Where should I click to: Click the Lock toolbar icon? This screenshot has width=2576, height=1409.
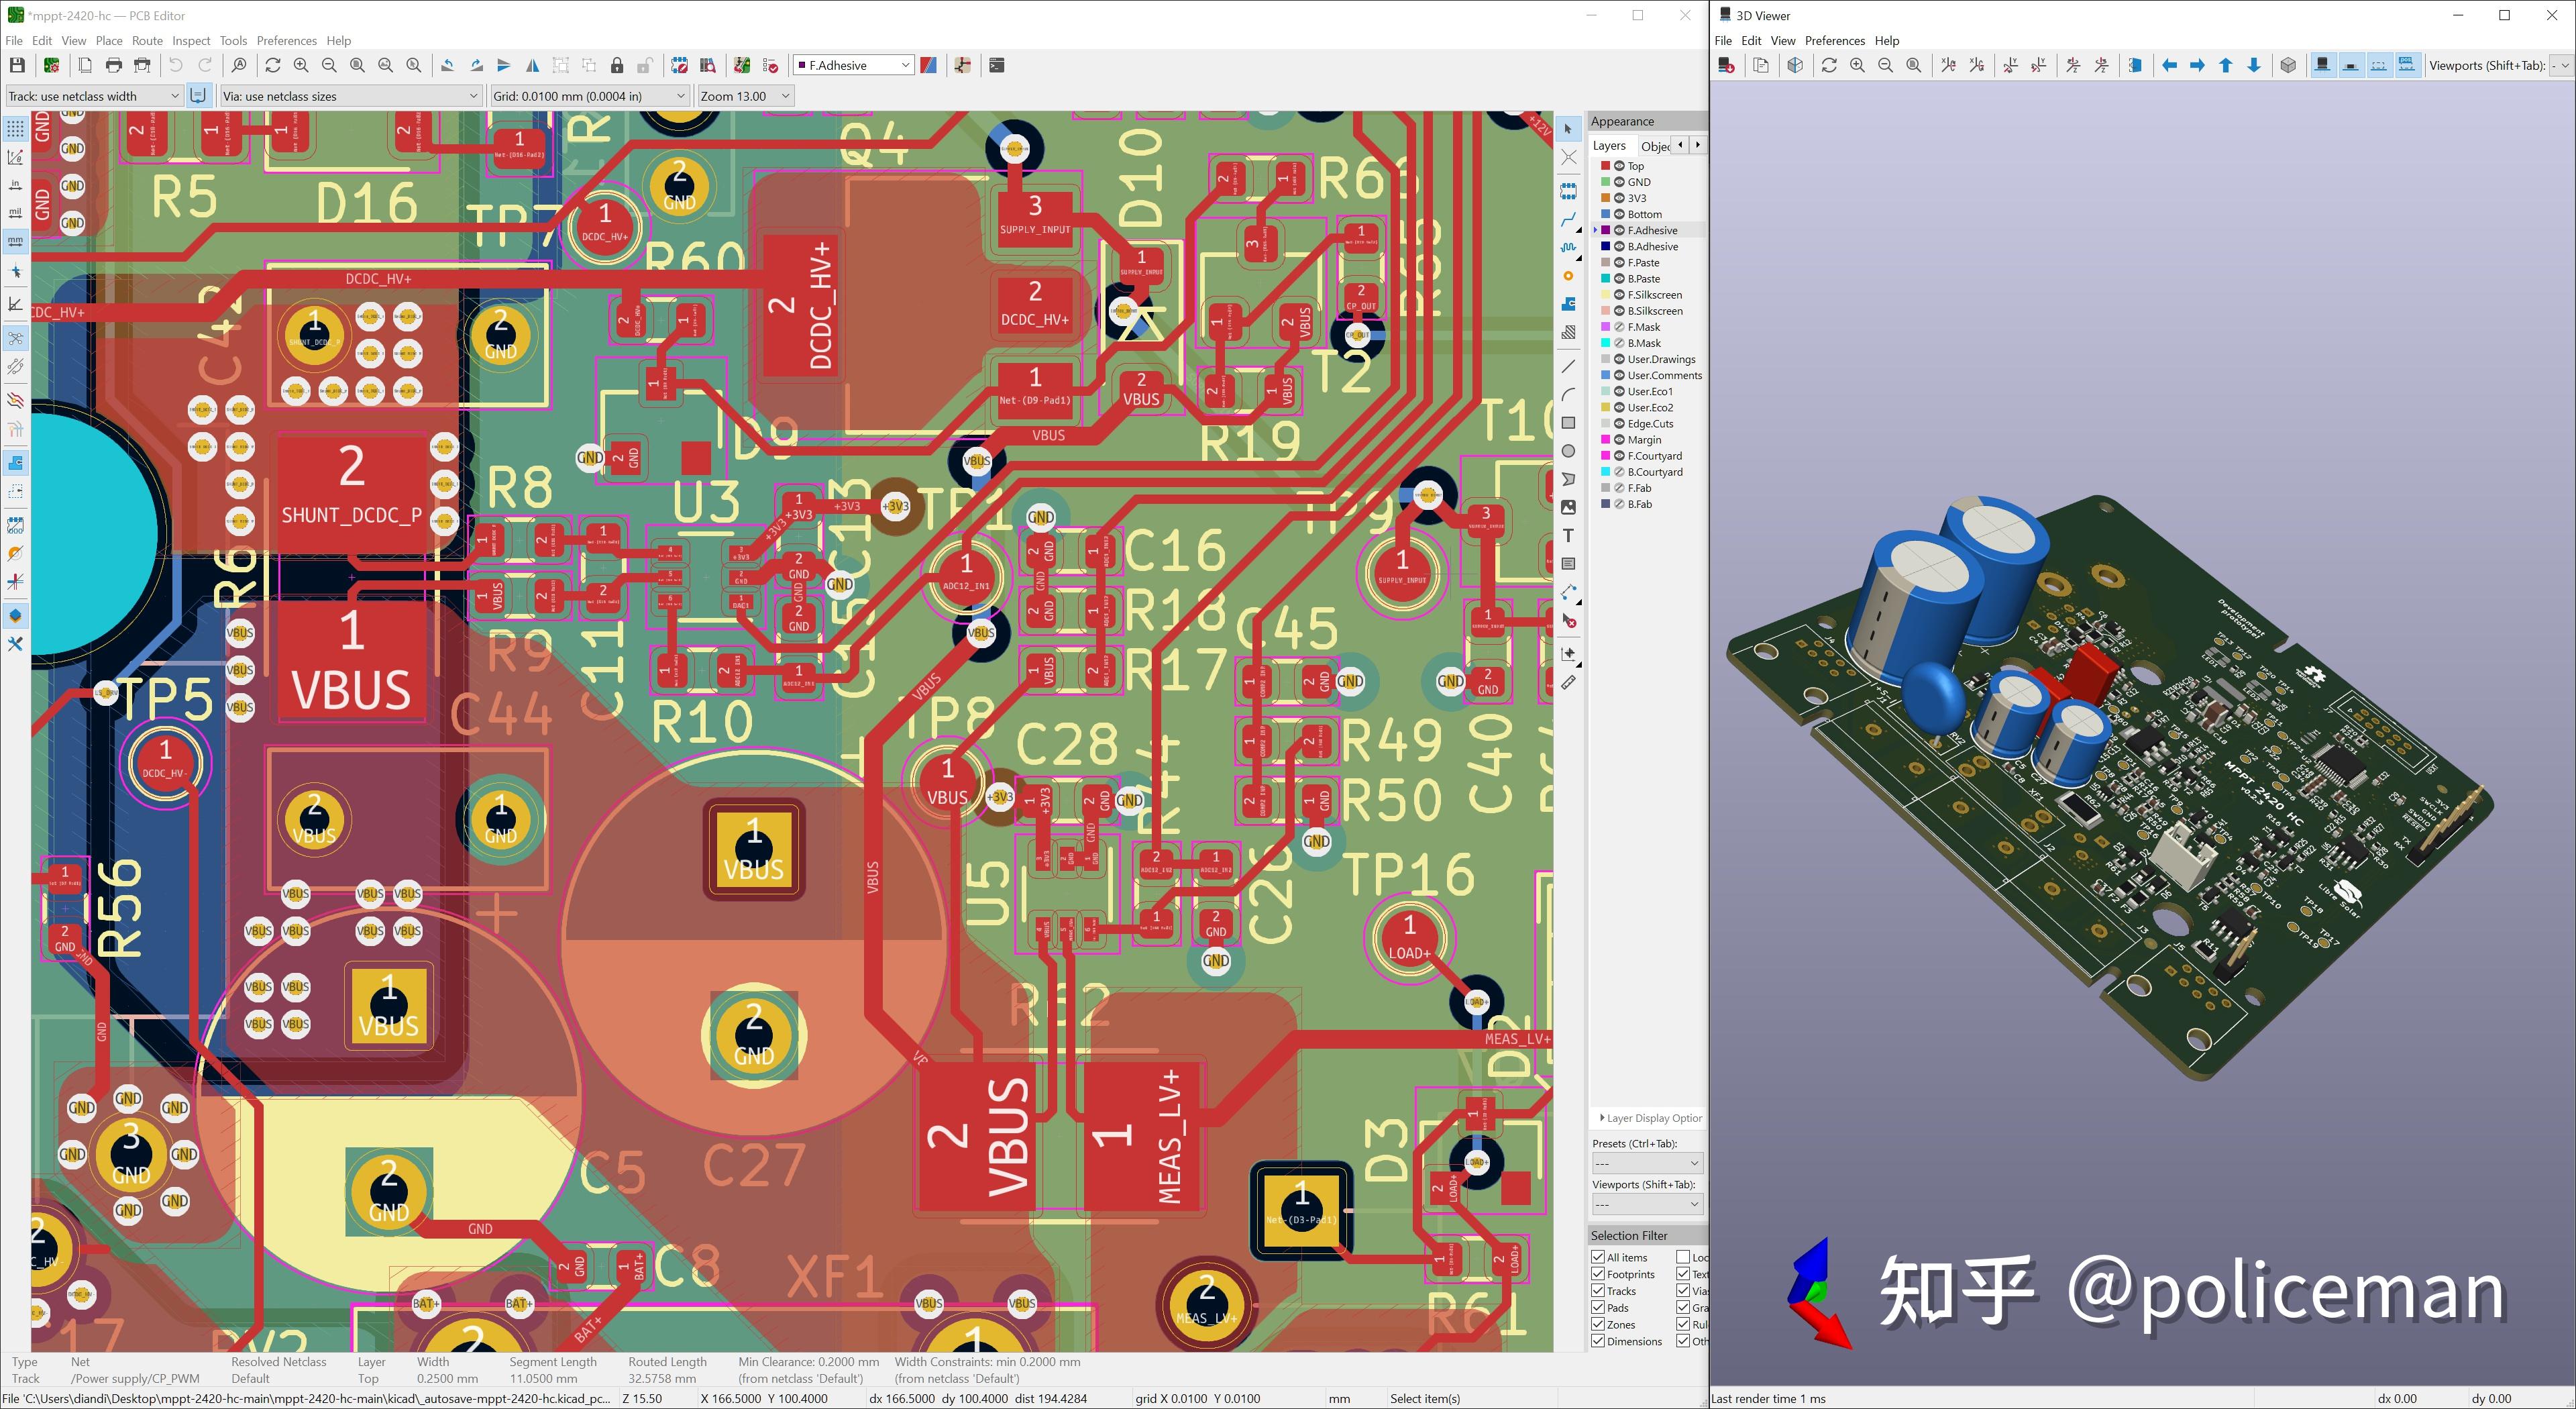point(617,65)
